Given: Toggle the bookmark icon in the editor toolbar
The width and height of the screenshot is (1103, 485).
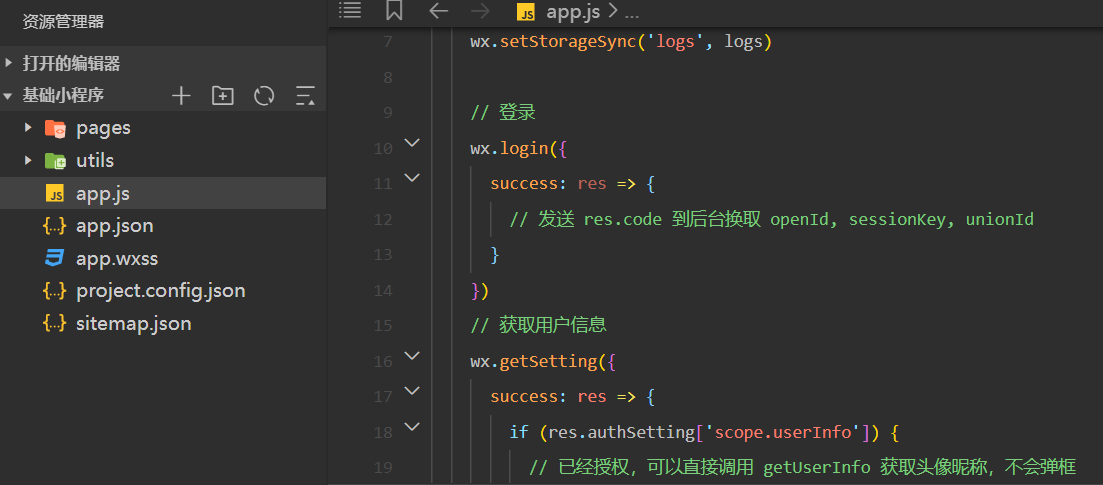Looking at the screenshot, I should coord(394,11).
